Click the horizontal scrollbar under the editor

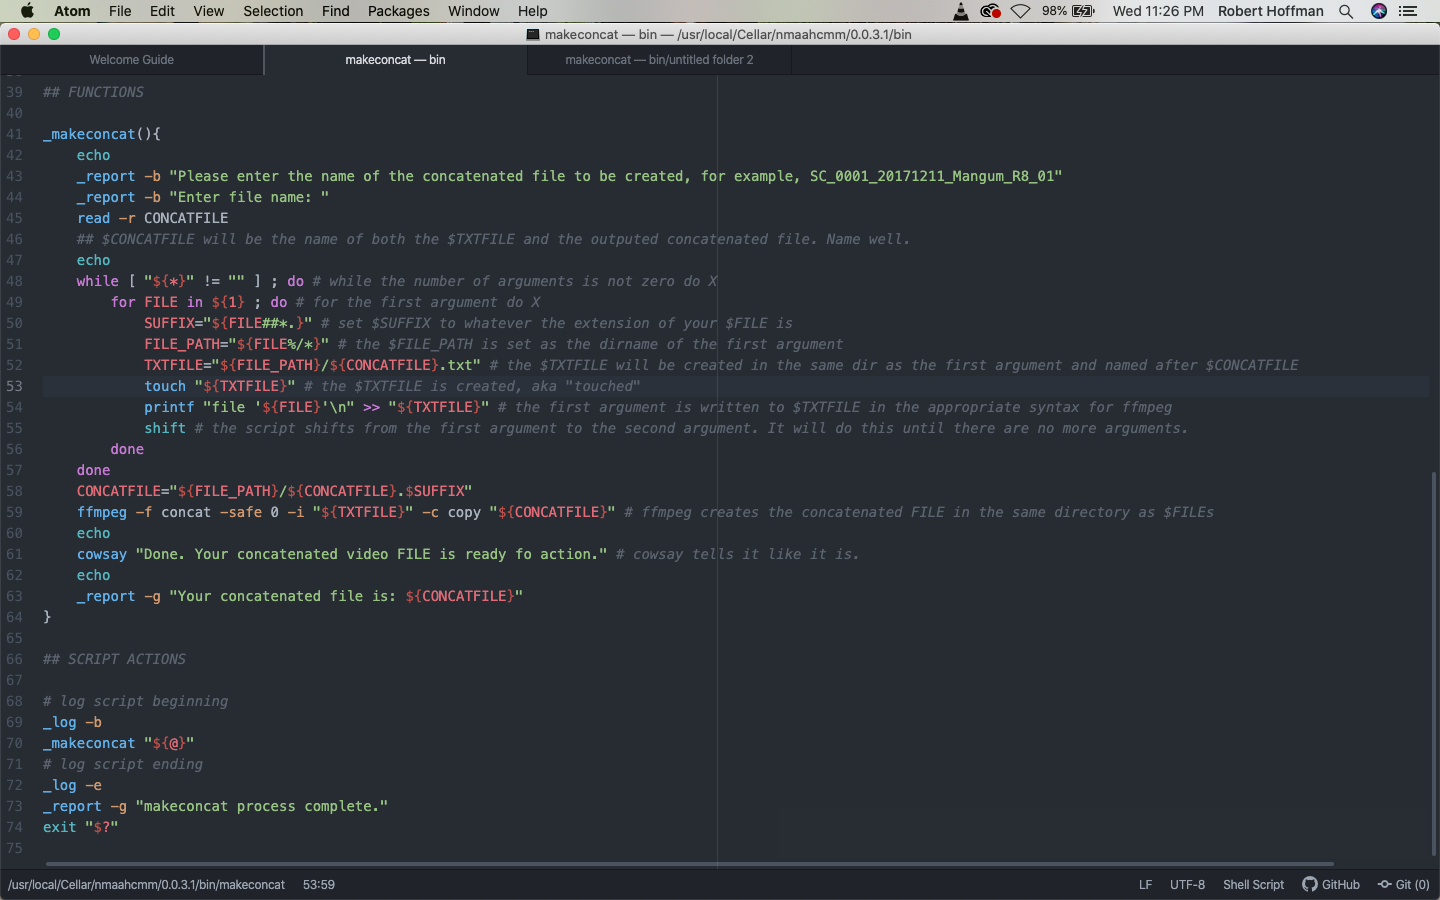tap(690, 864)
